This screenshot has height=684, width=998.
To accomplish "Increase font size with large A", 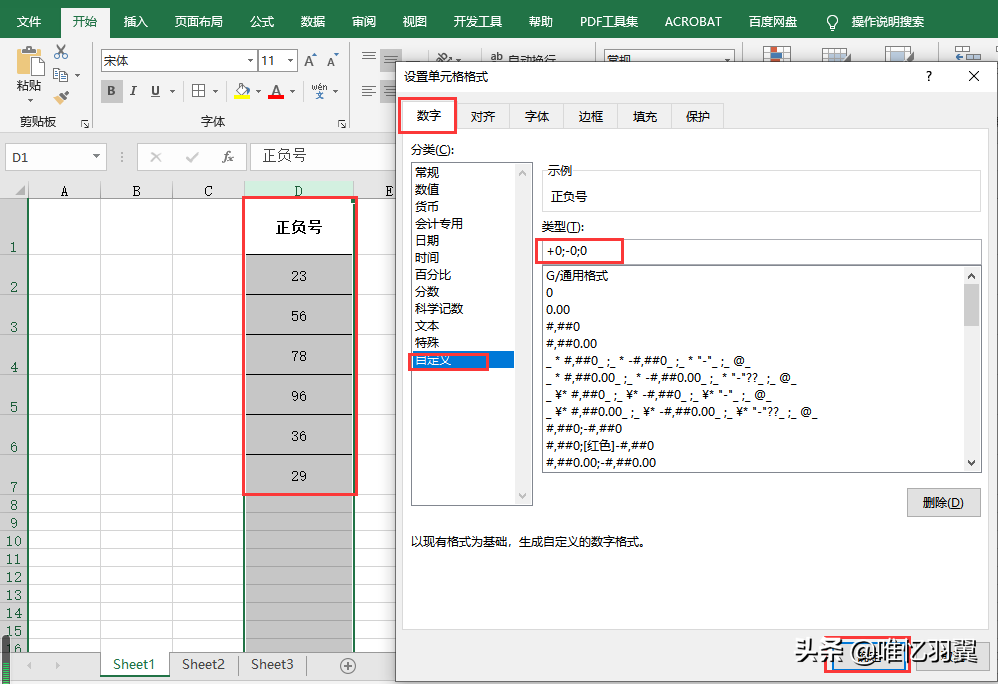I will point(310,61).
